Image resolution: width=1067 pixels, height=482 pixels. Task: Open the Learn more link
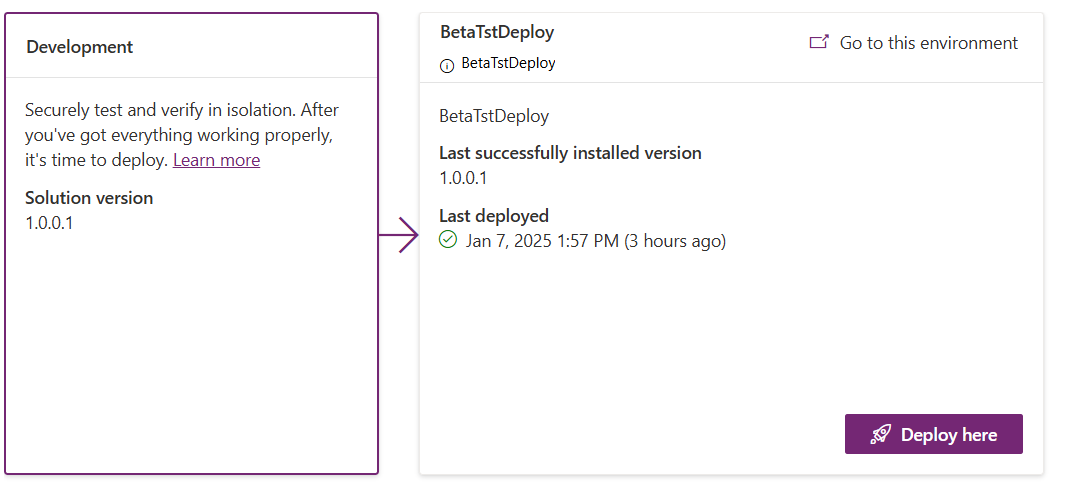216,160
